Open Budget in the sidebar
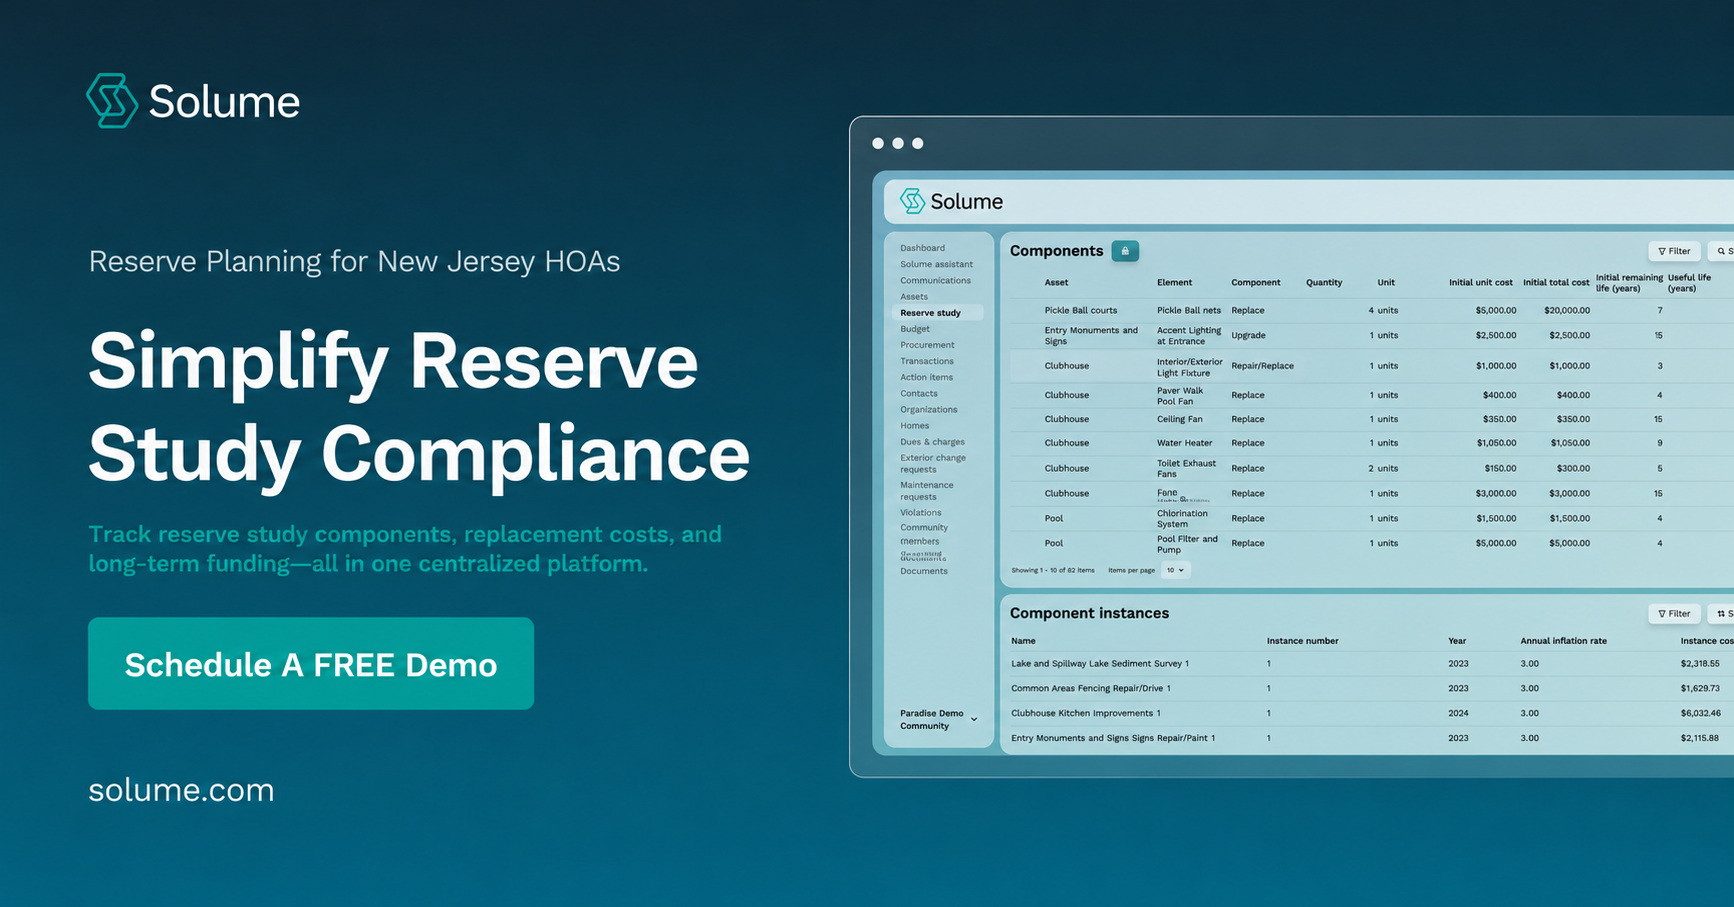The image size is (1734, 907). 915,329
